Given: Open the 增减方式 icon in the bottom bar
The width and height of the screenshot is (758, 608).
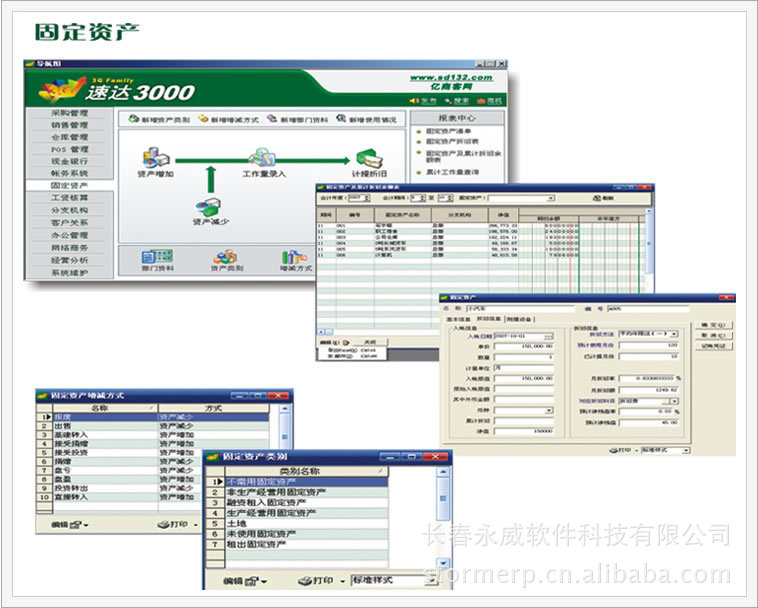Looking at the screenshot, I should tap(294, 257).
